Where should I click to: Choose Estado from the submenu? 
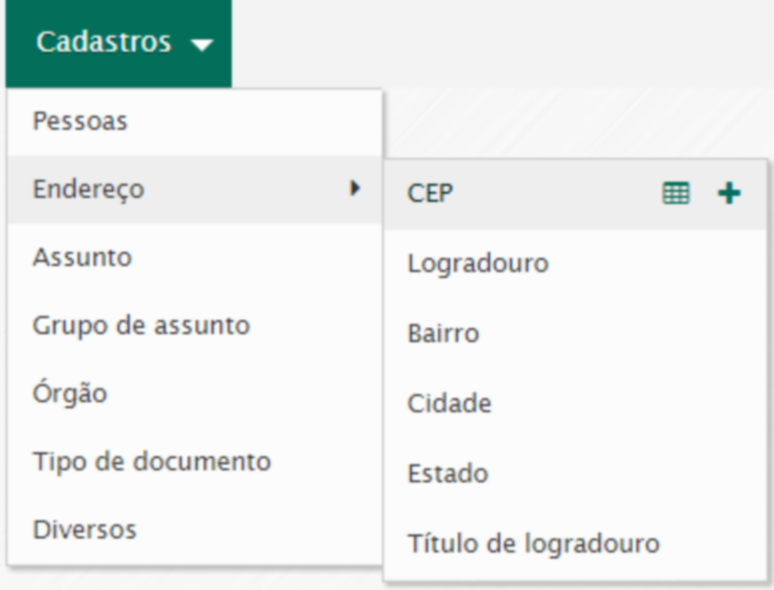(447, 473)
